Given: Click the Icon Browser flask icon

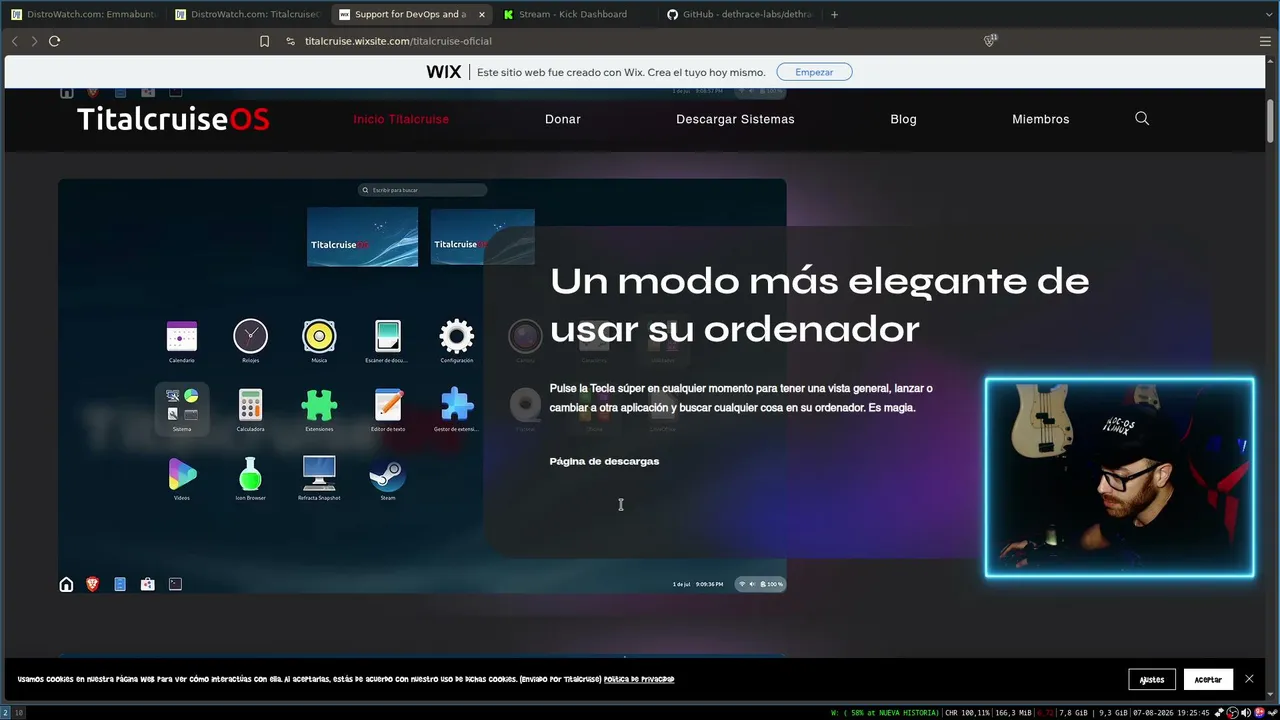Looking at the screenshot, I should [250, 474].
